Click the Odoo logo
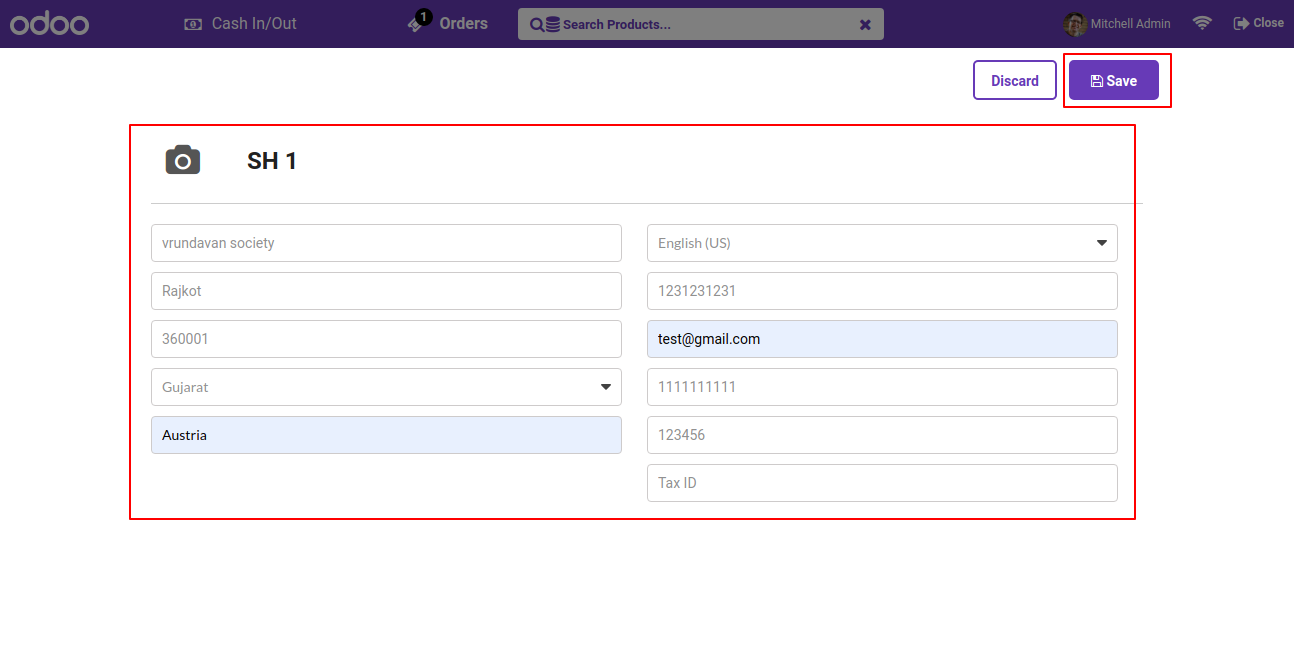Image resolution: width=1294 pixels, height=668 pixels. pyautogui.click(x=50, y=24)
